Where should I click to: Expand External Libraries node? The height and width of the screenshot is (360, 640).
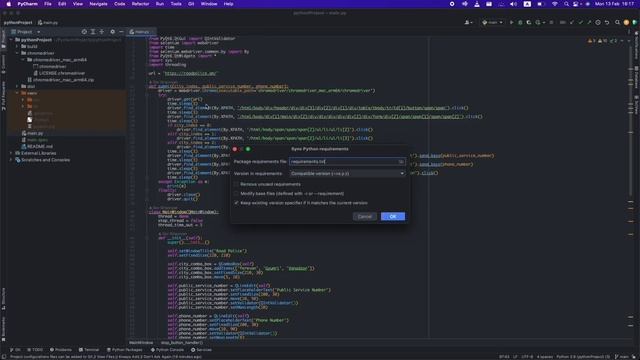pos(11,153)
